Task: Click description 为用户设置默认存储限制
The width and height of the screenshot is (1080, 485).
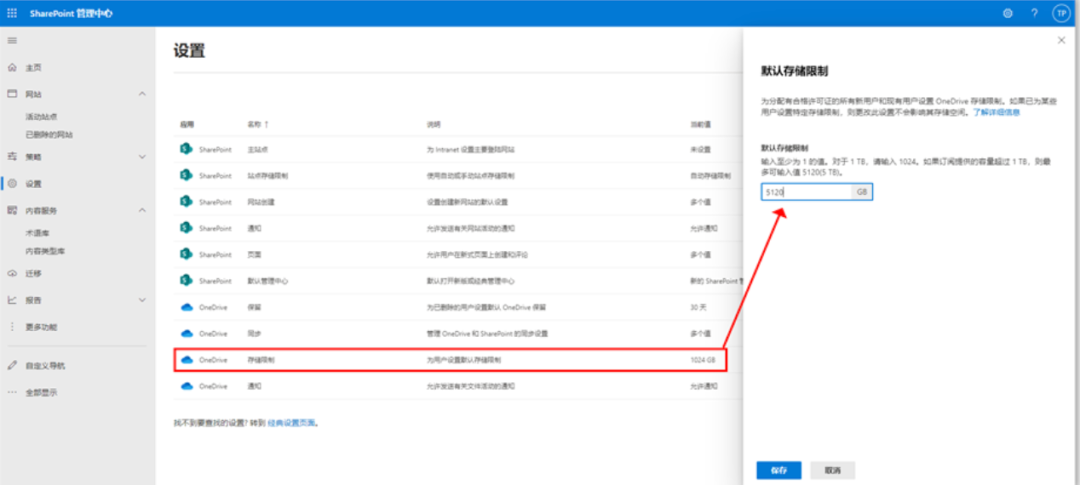Action: coord(464,360)
